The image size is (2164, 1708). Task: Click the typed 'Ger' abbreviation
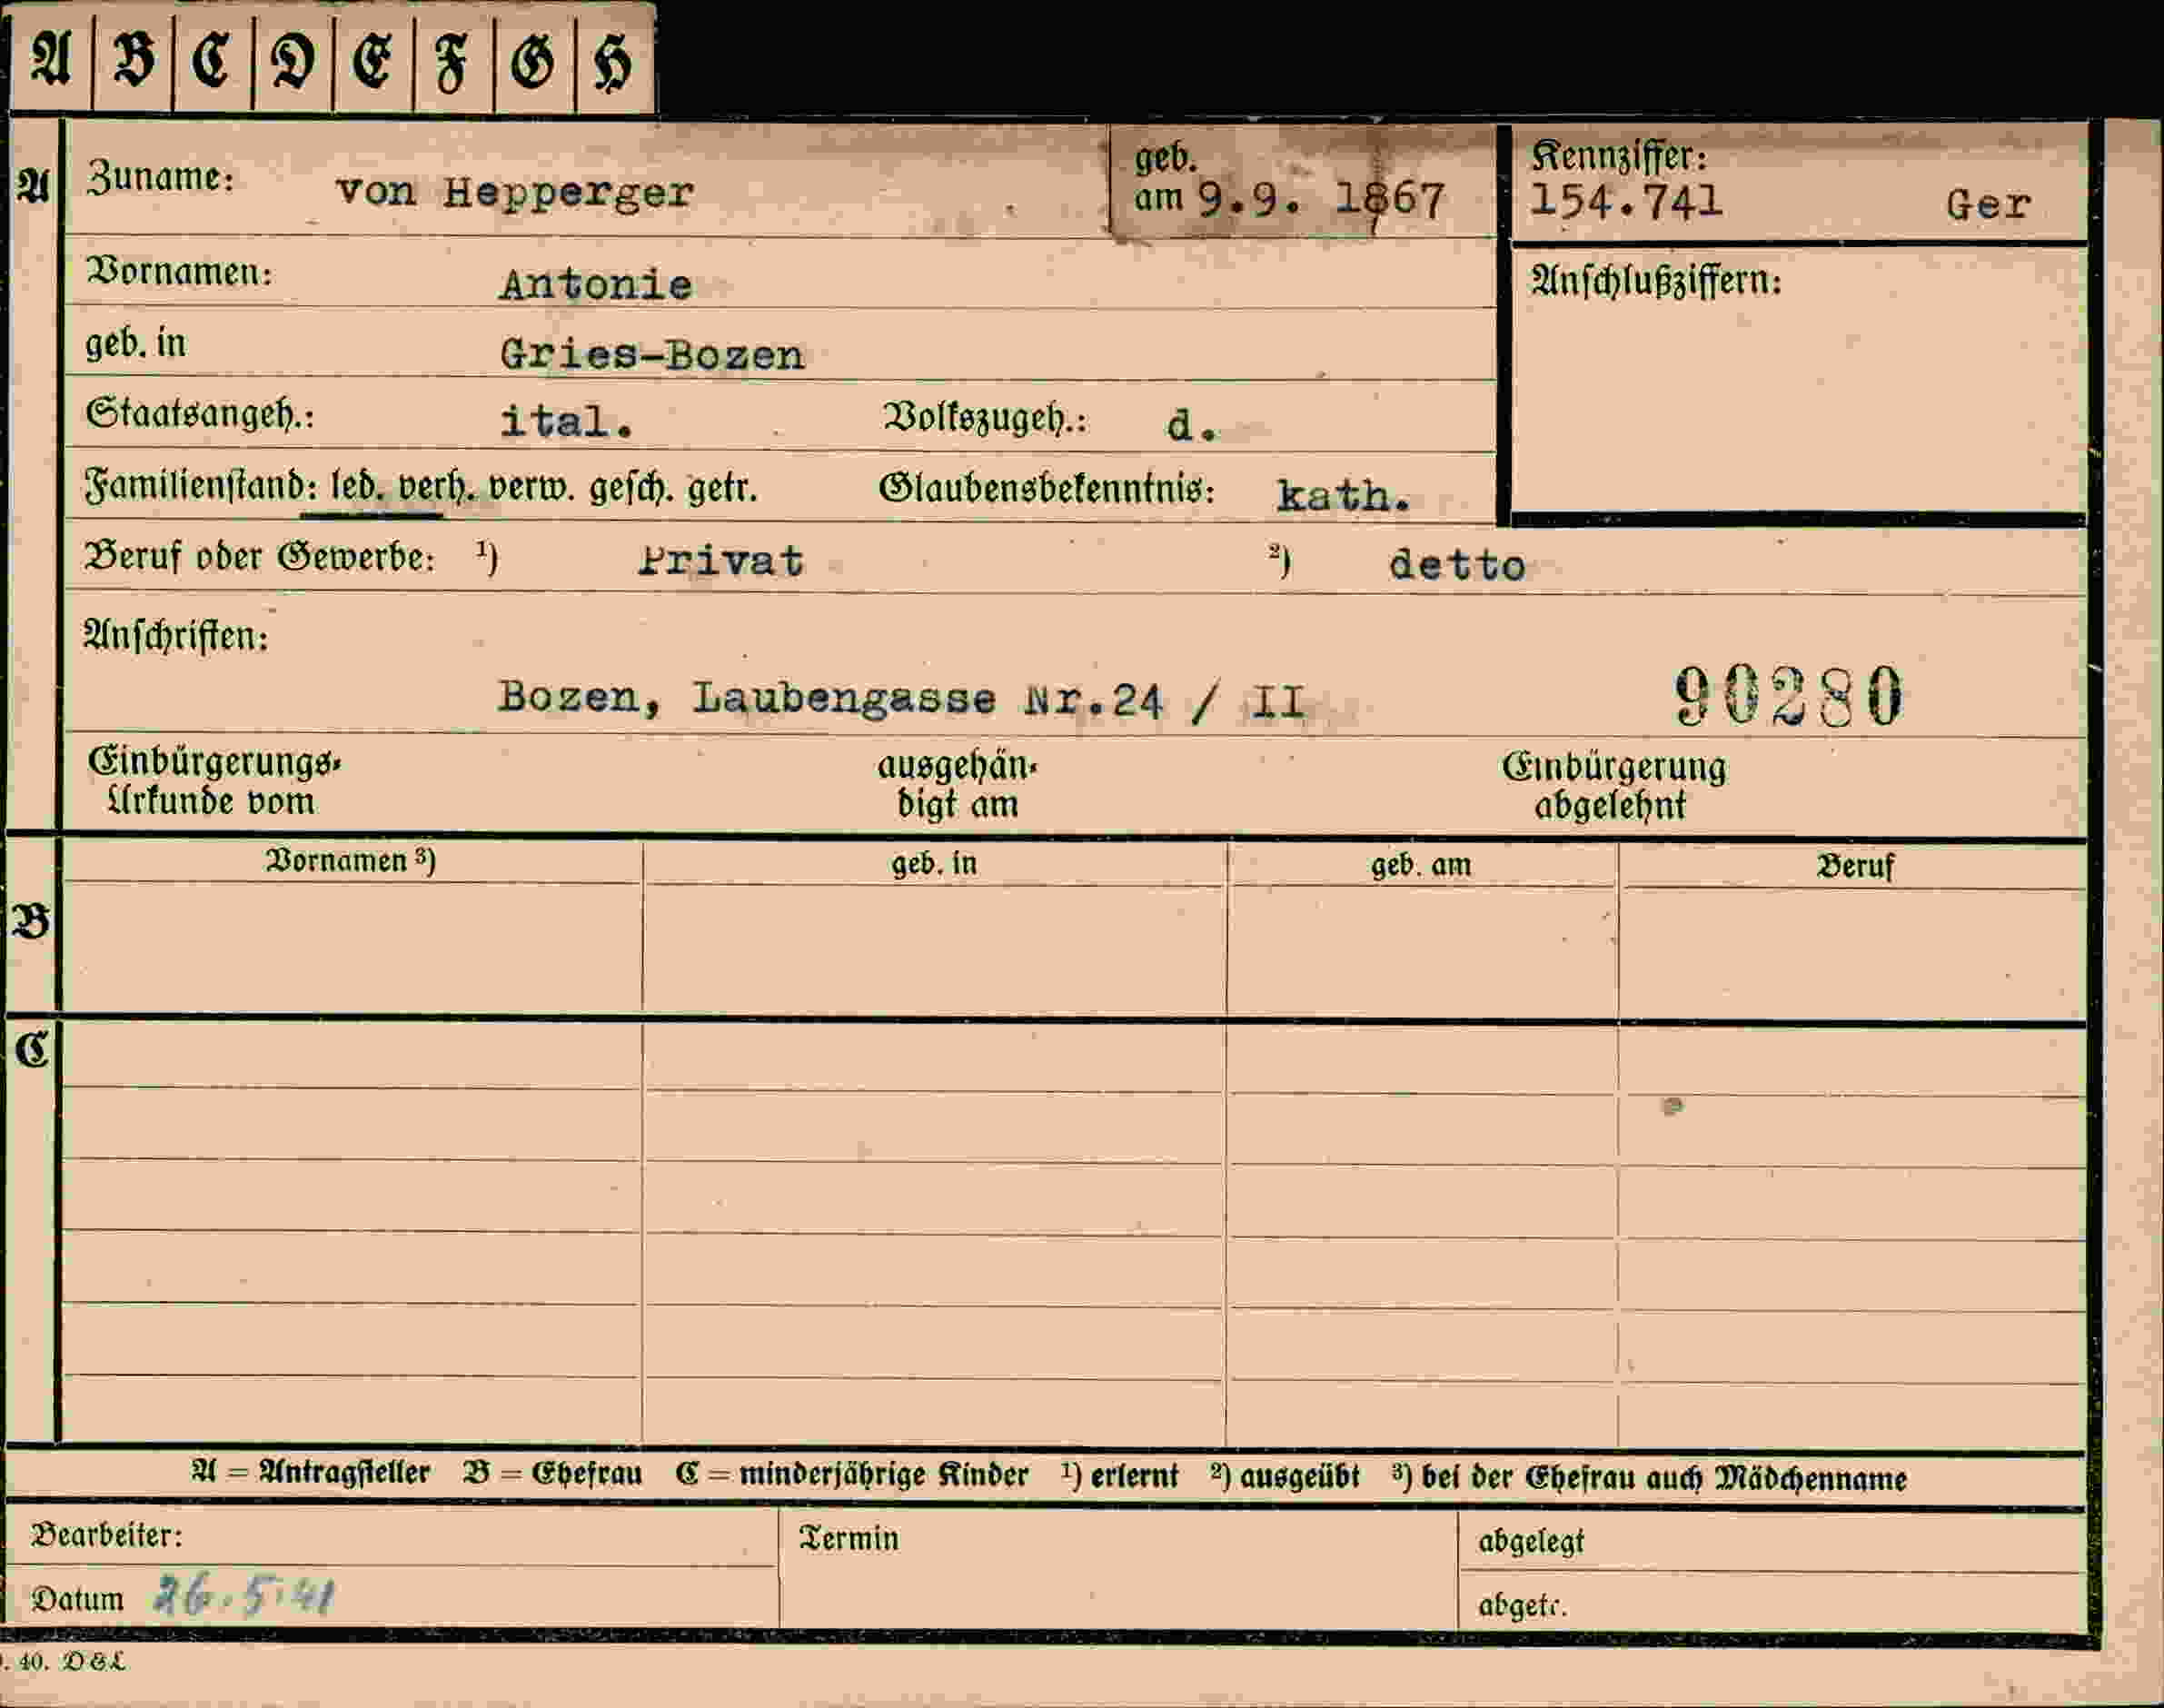(1988, 205)
